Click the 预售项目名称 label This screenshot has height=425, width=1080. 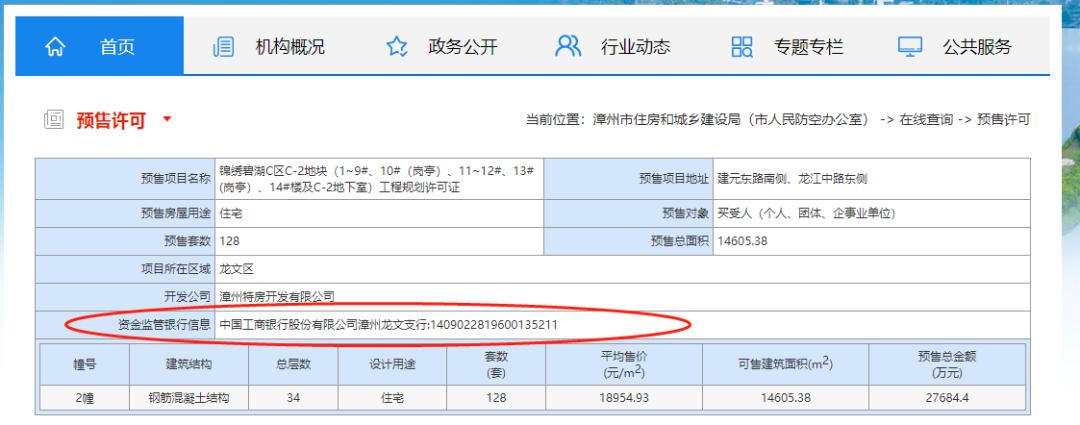tap(176, 179)
